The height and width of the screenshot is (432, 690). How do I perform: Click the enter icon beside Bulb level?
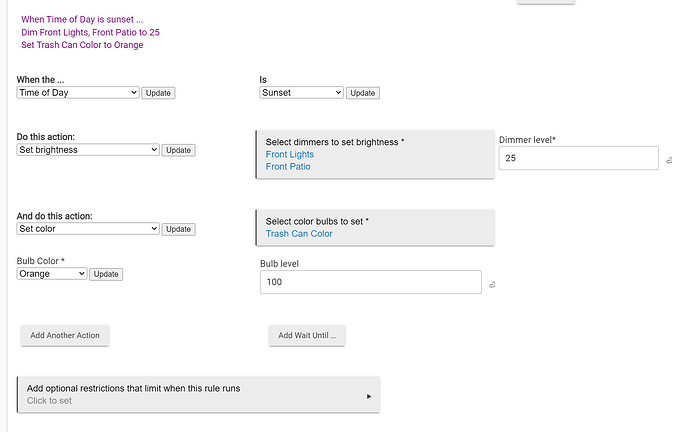[492, 285]
